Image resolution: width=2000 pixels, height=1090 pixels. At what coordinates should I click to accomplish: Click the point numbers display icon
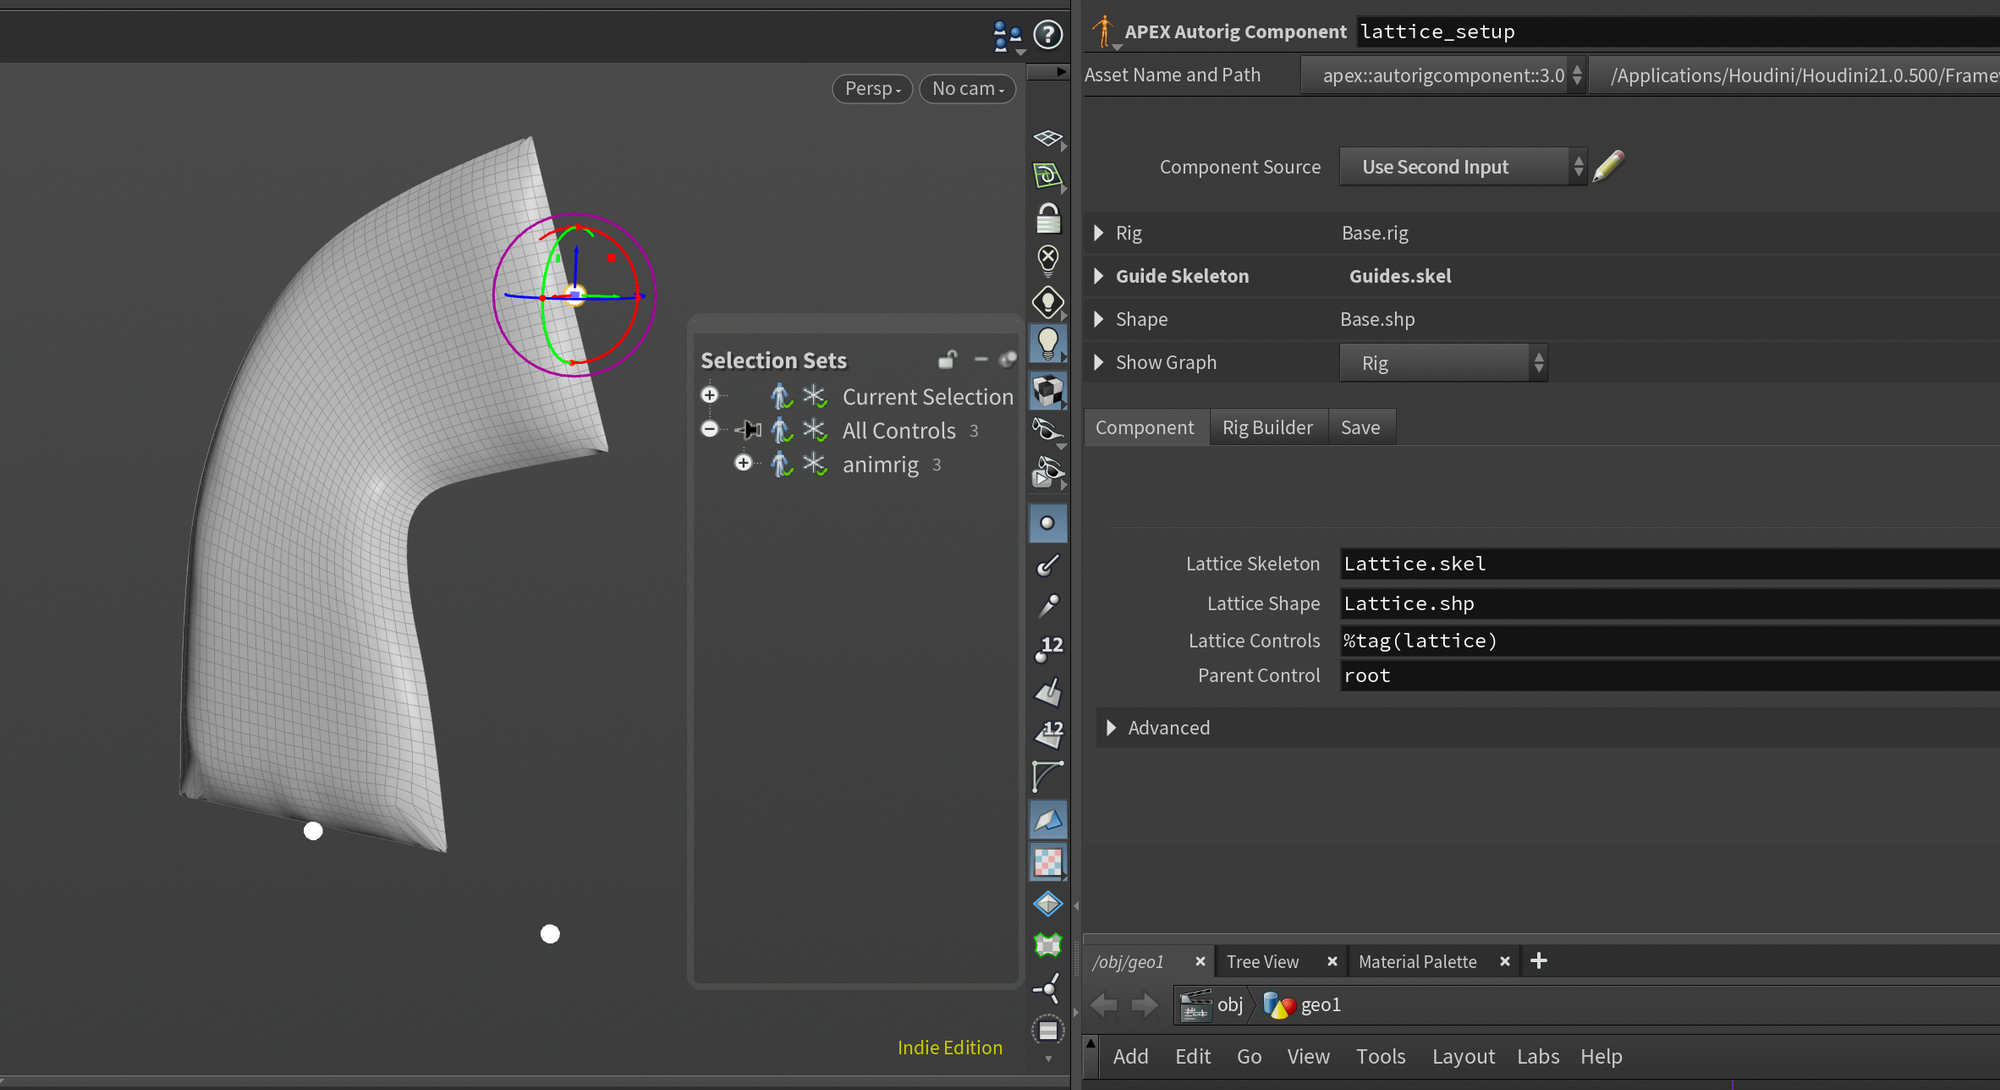1047,648
